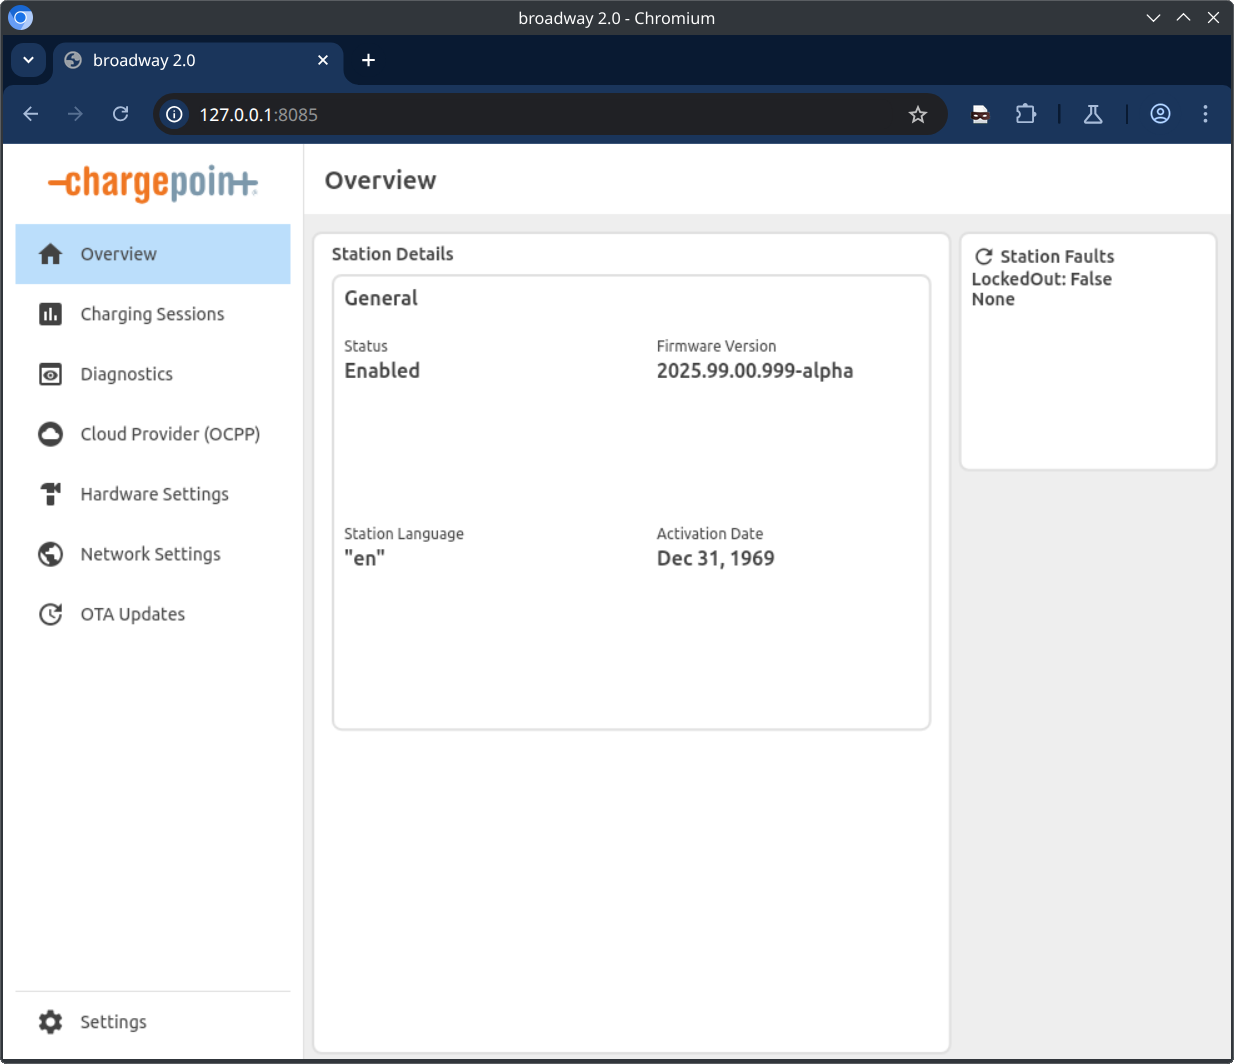Click the None faults text

pyautogui.click(x=993, y=299)
